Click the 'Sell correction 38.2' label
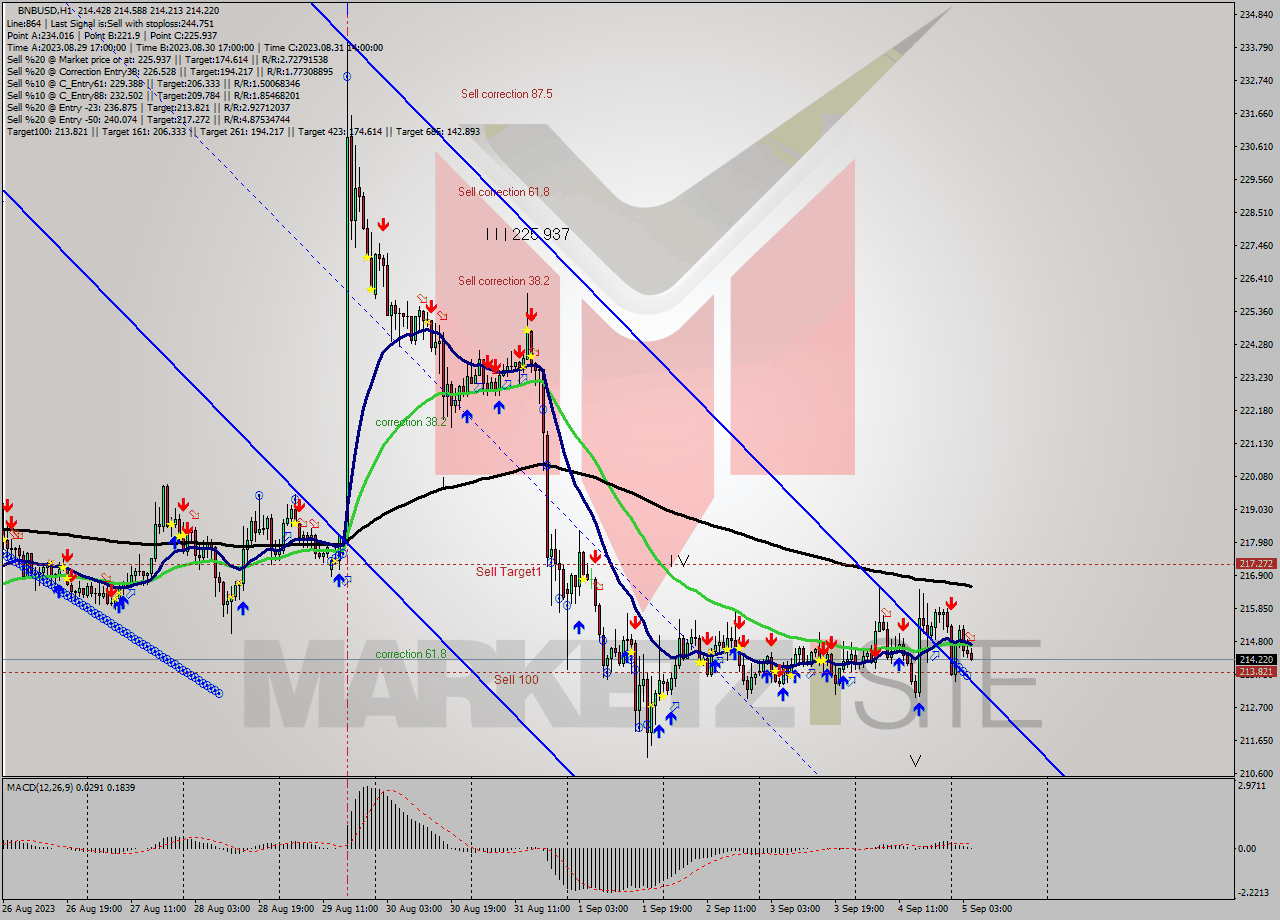Viewport: 1280px width, 920px height. coord(504,281)
